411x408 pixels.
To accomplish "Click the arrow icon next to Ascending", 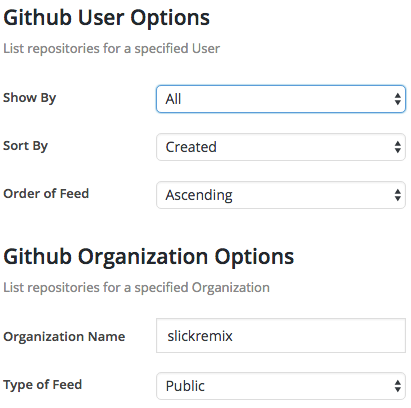I will click(x=397, y=195).
